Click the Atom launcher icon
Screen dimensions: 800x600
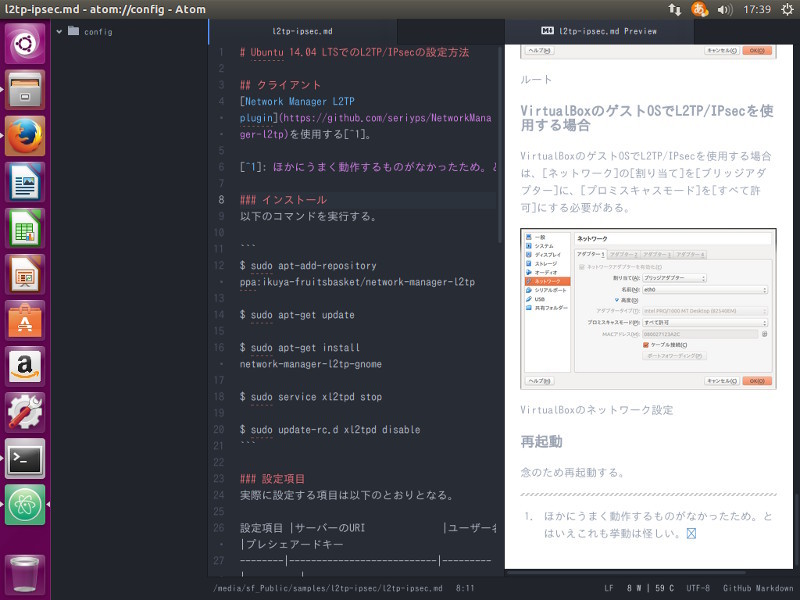pyautogui.click(x=25, y=504)
